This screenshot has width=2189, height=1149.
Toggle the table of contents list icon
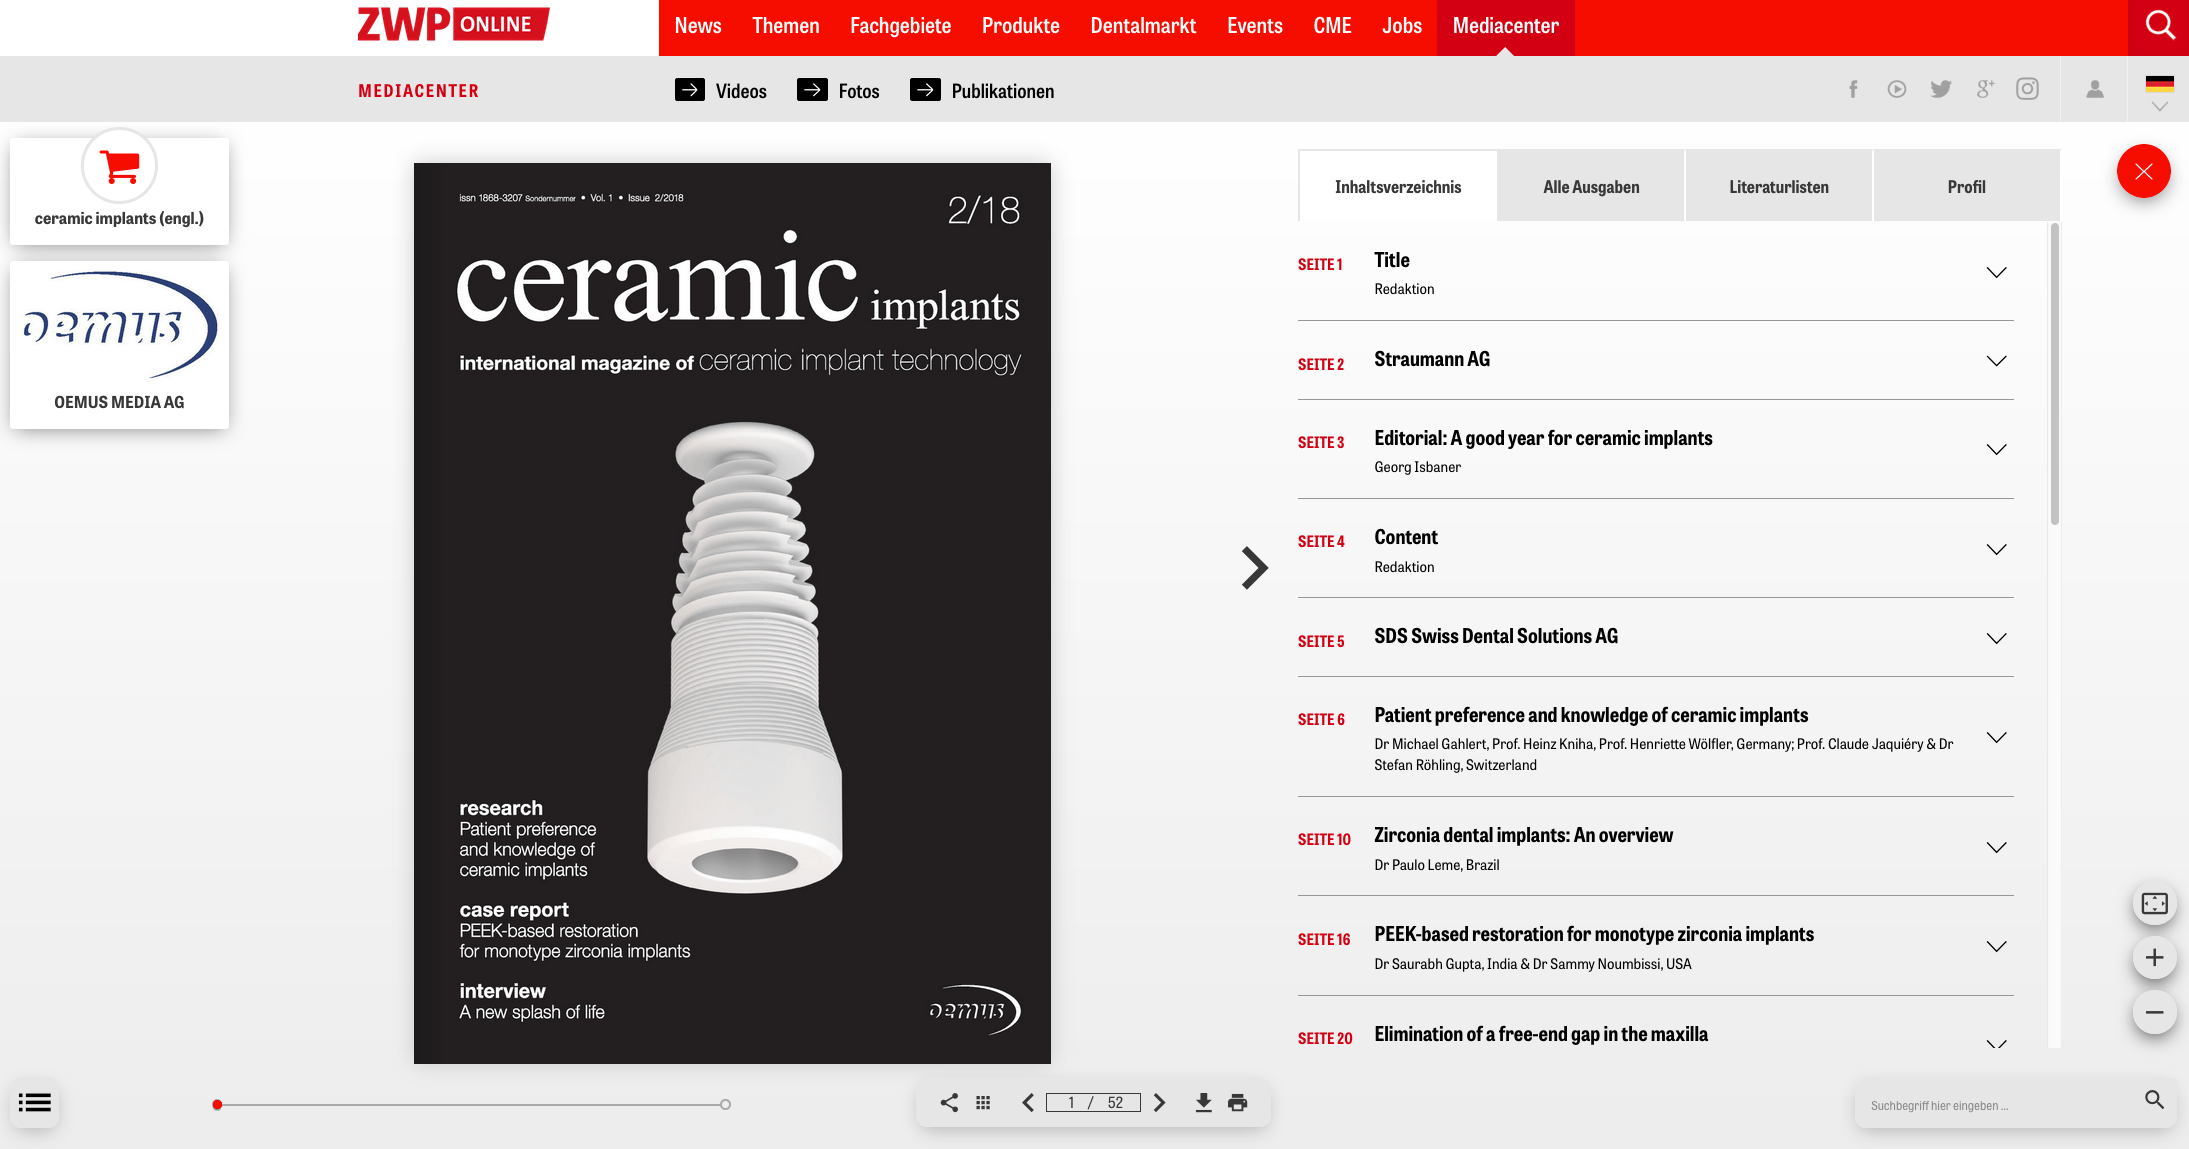click(x=35, y=1102)
